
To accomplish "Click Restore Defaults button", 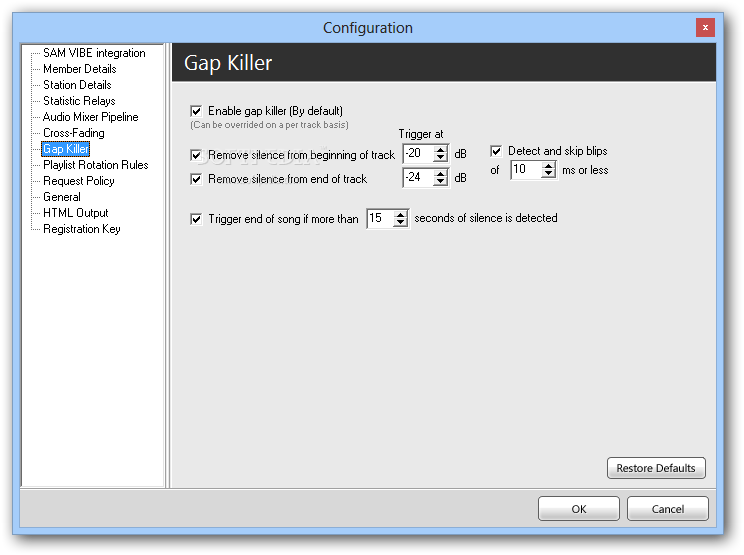I will tap(656, 468).
